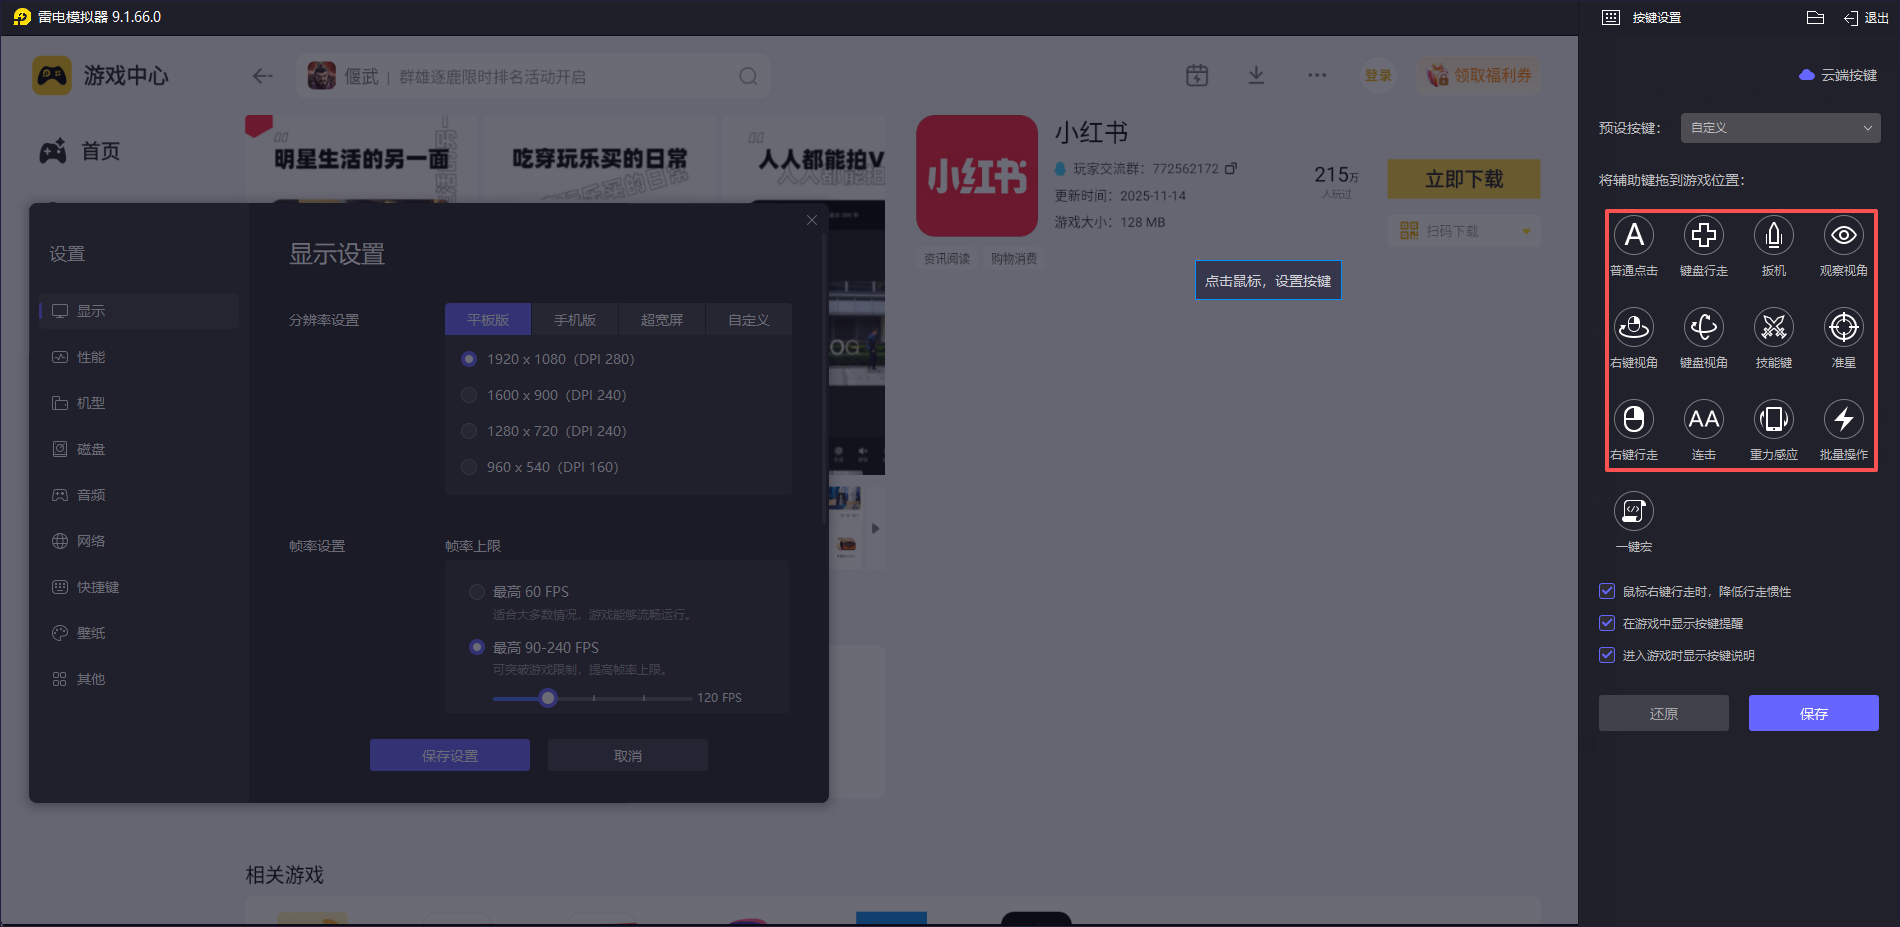Toggle 在游戏中显示按键提醒 checkbox
Screen dimensions: 1900x927
click(x=1607, y=623)
